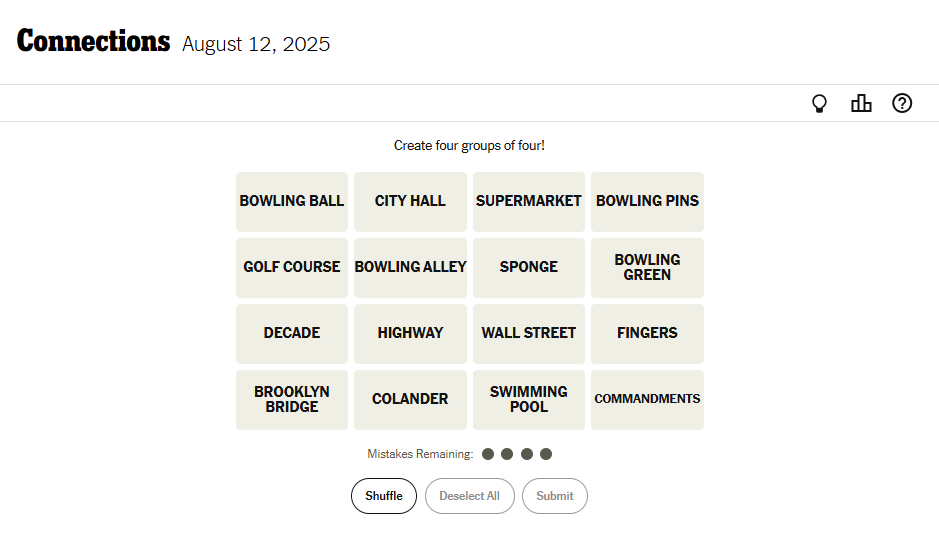Click the Connections game title
The width and height of the screenshot is (939, 538).
[x=94, y=42]
